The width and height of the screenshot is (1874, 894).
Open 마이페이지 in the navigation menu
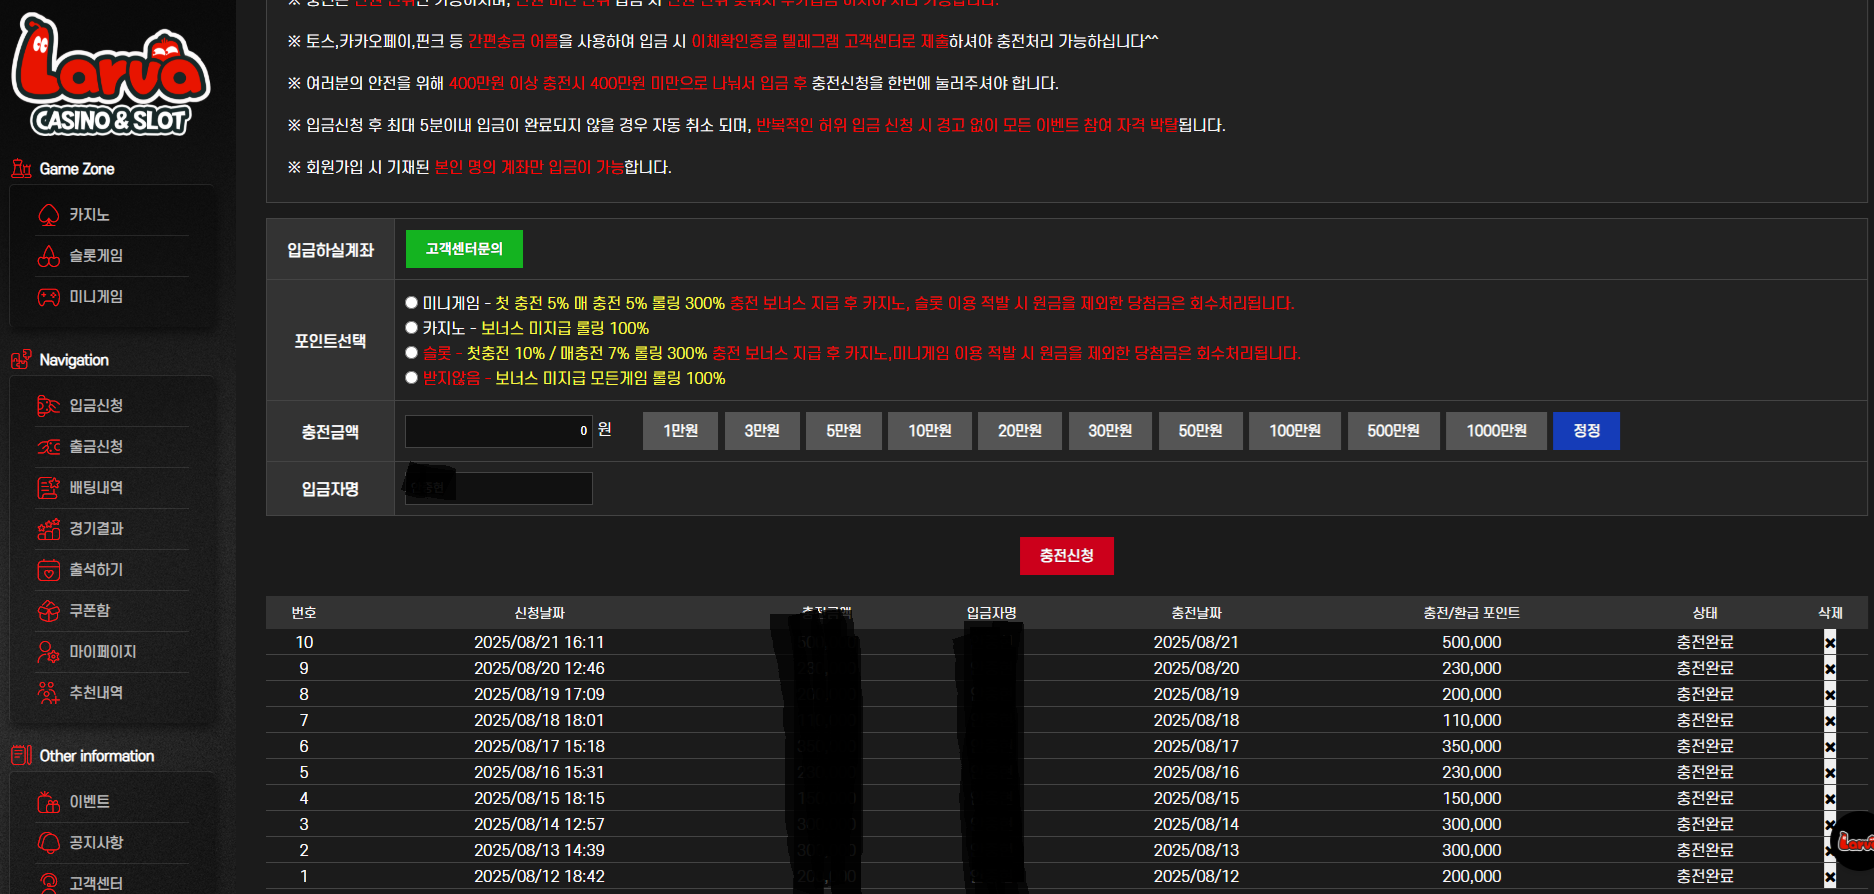[102, 652]
